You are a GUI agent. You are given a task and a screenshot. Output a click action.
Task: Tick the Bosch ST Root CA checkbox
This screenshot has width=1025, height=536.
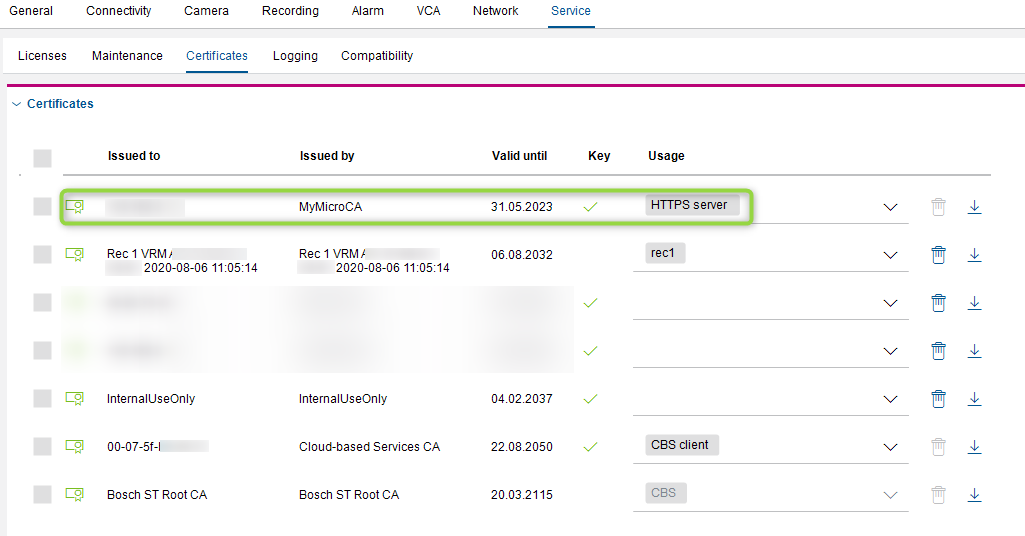[42, 495]
